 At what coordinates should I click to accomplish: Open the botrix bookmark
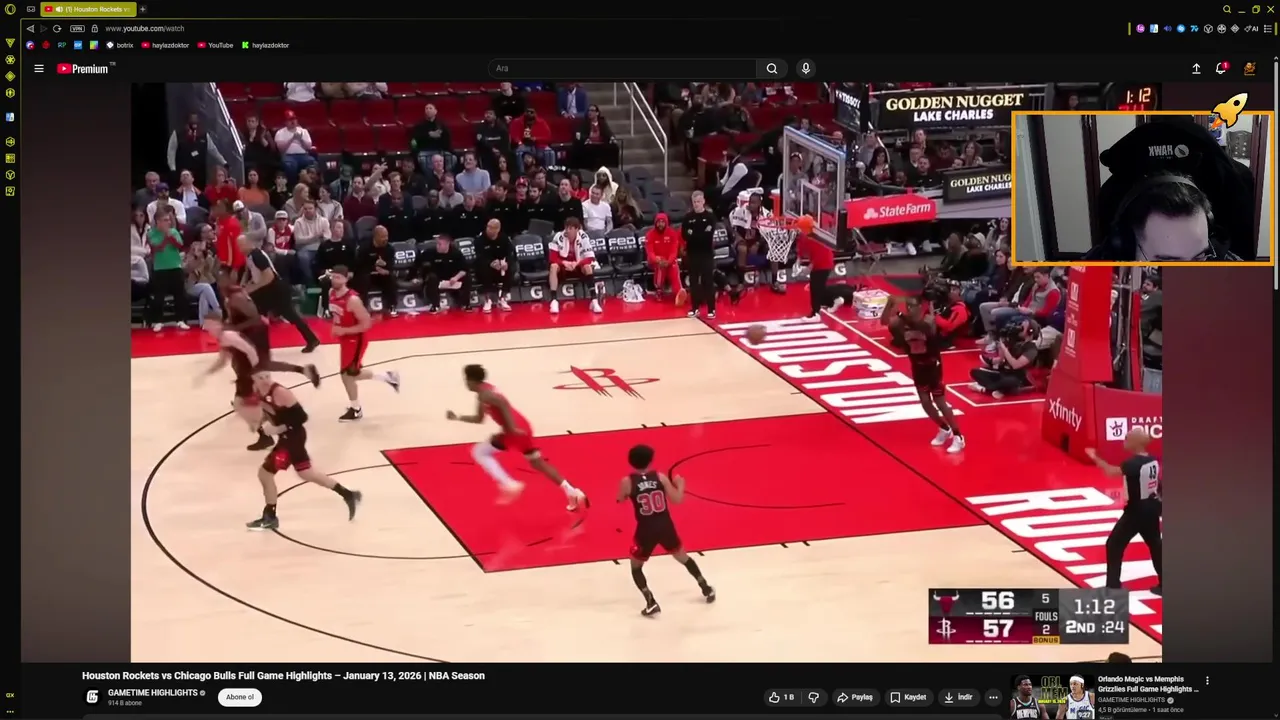(120, 45)
